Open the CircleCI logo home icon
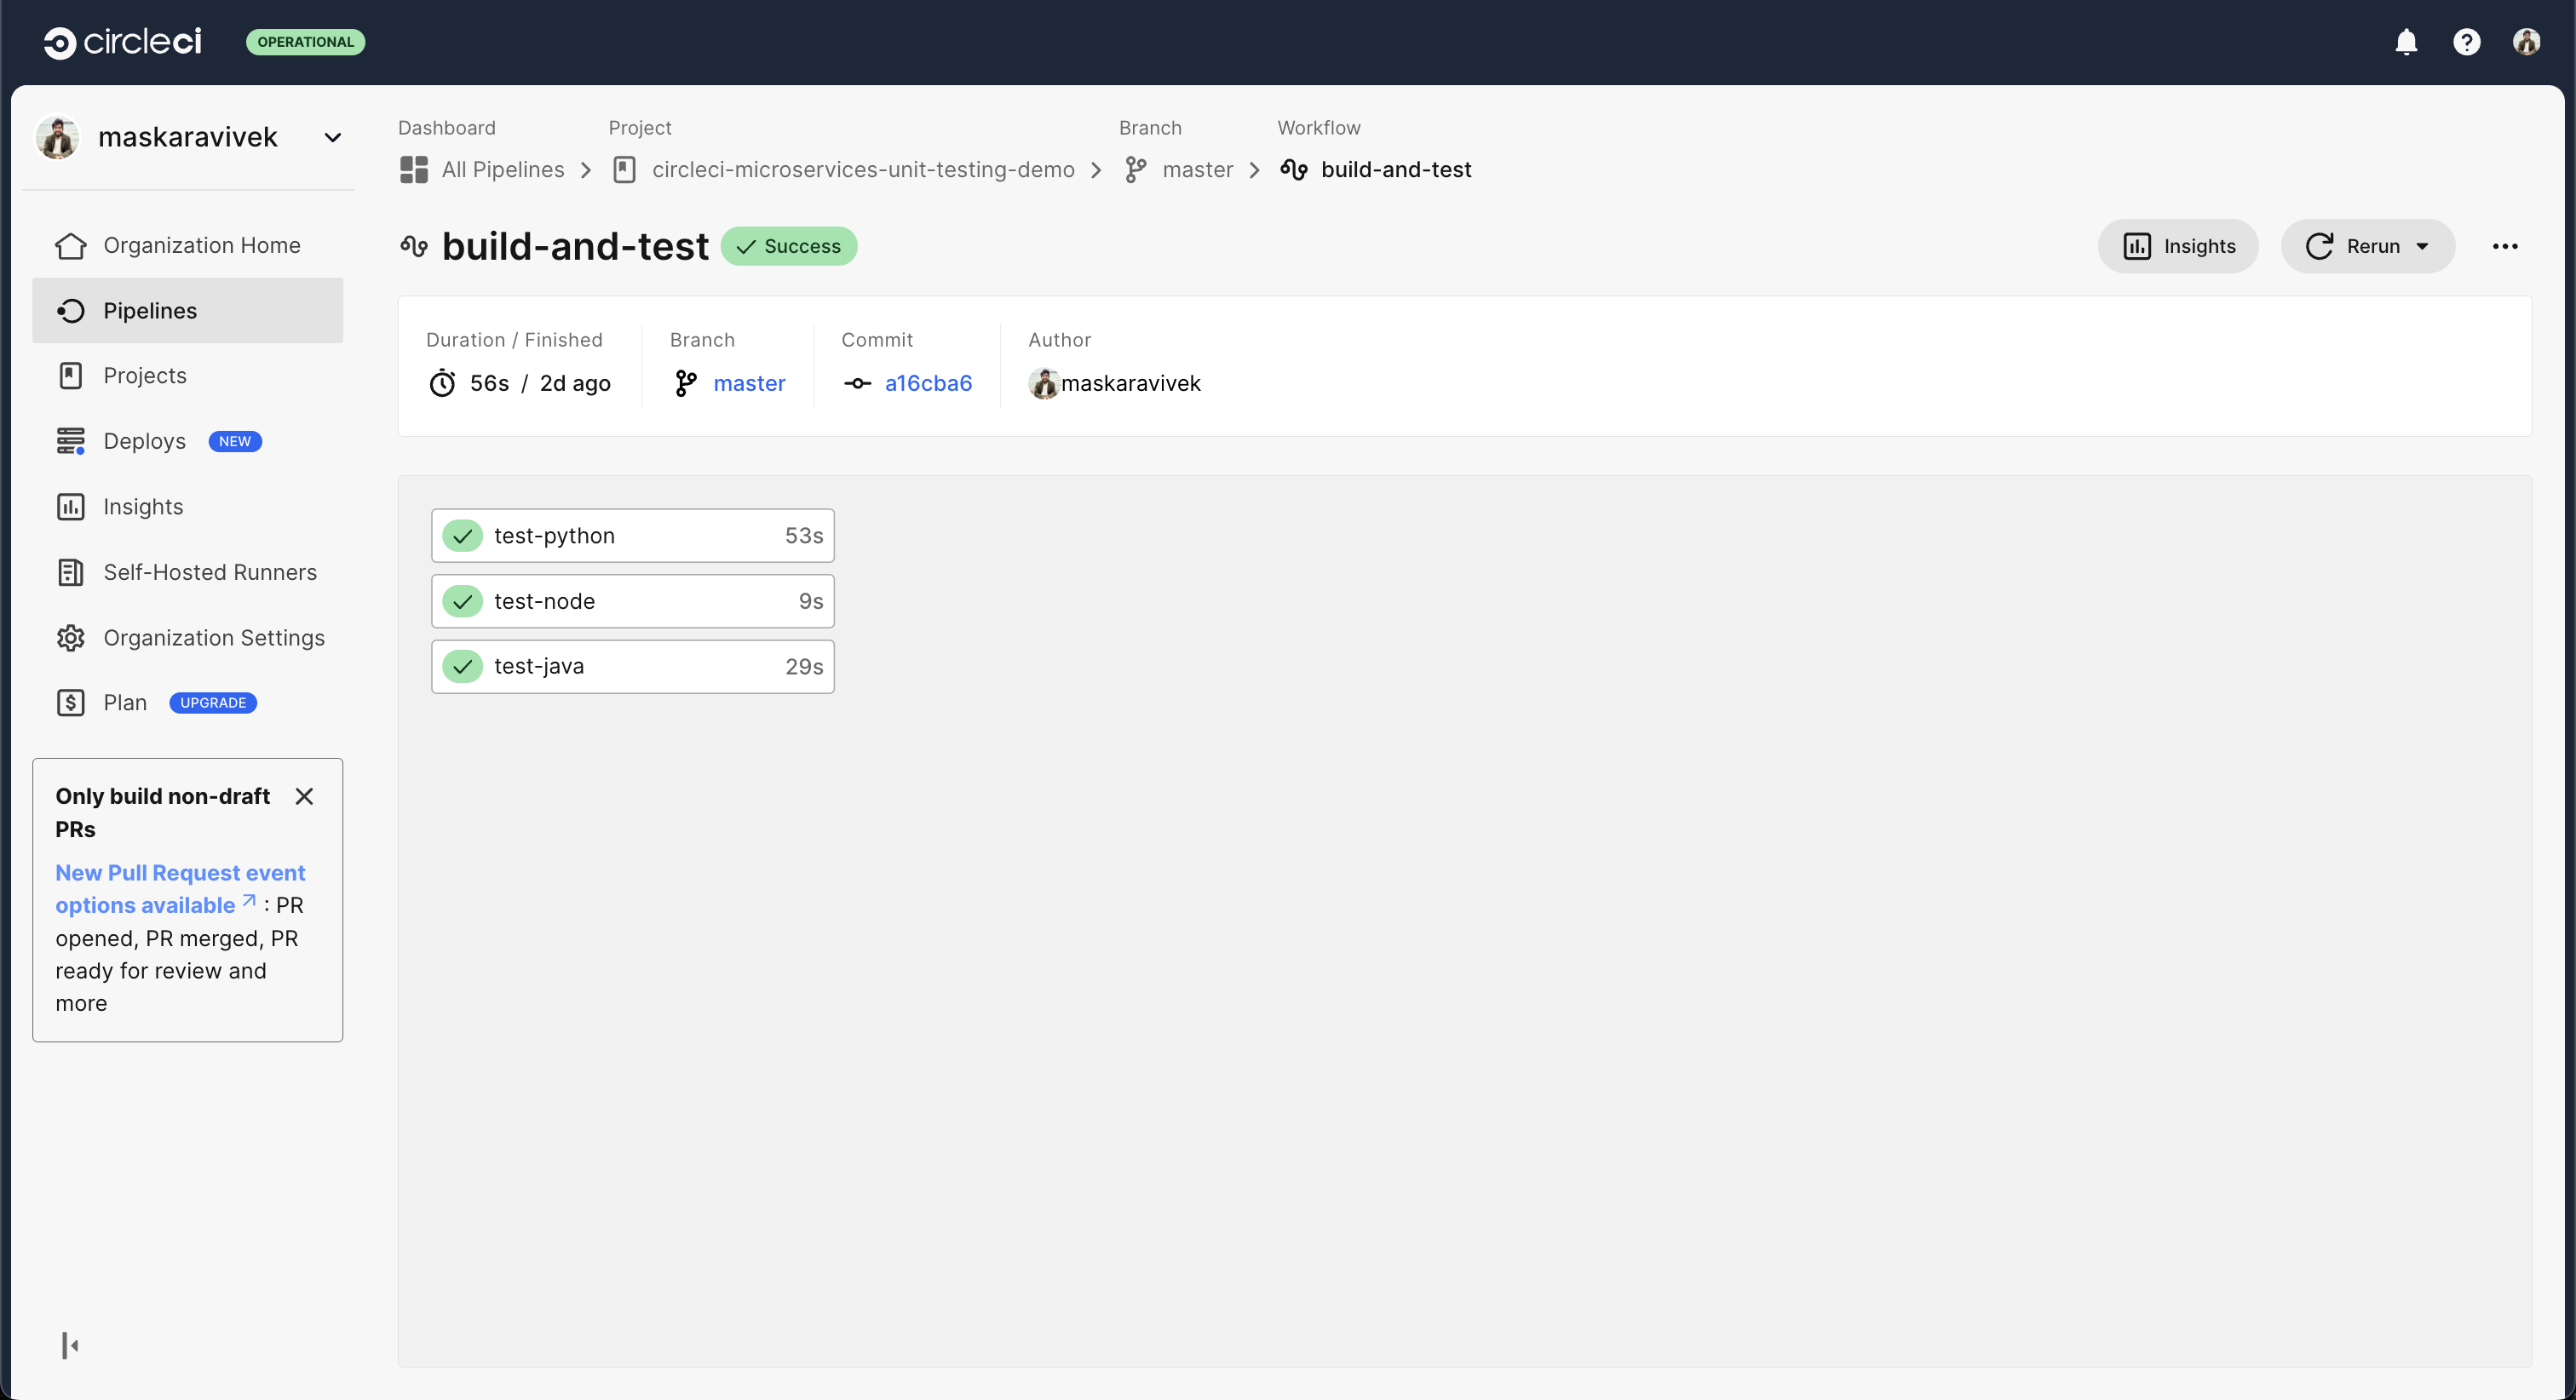The image size is (2576, 1400). 60,42
